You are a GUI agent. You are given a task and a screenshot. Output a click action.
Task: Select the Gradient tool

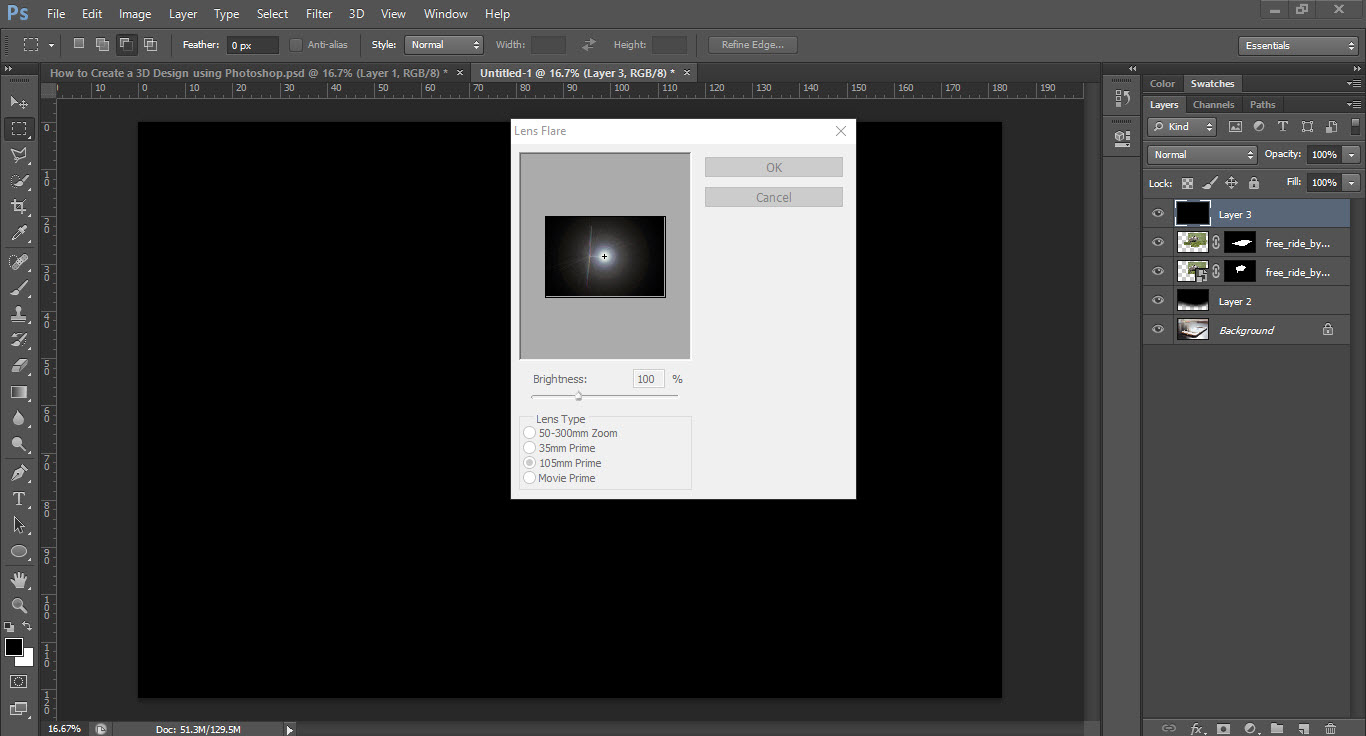click(x=19, y=392)
